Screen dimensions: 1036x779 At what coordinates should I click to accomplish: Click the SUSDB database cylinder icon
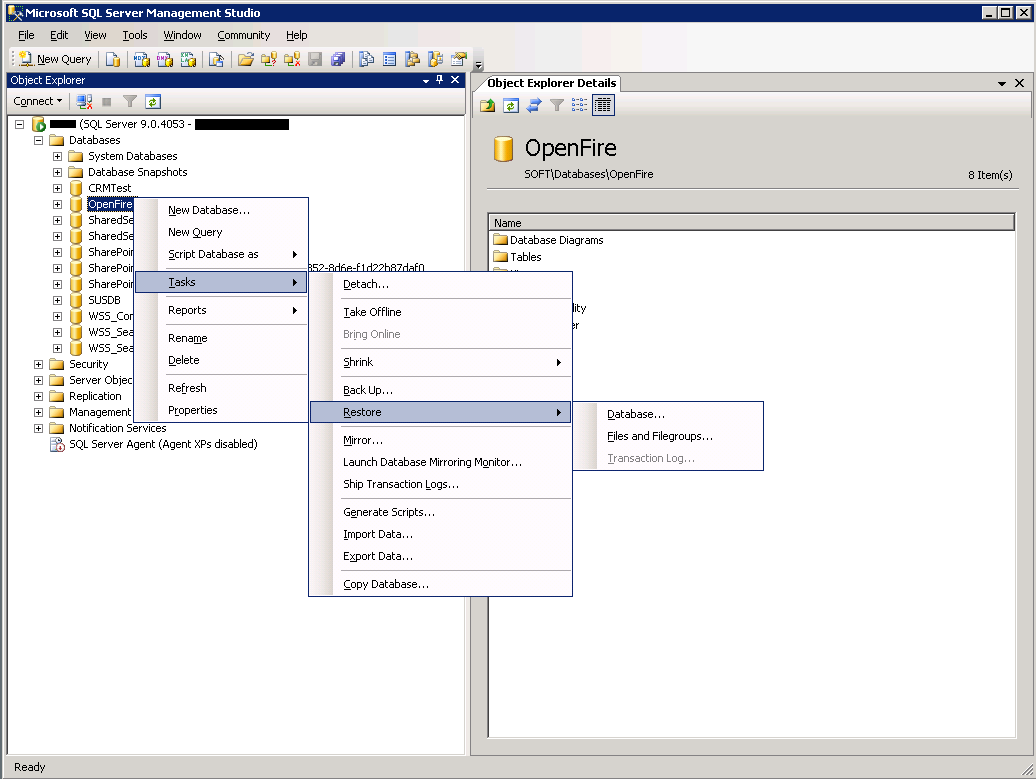[x=76, y=300]
